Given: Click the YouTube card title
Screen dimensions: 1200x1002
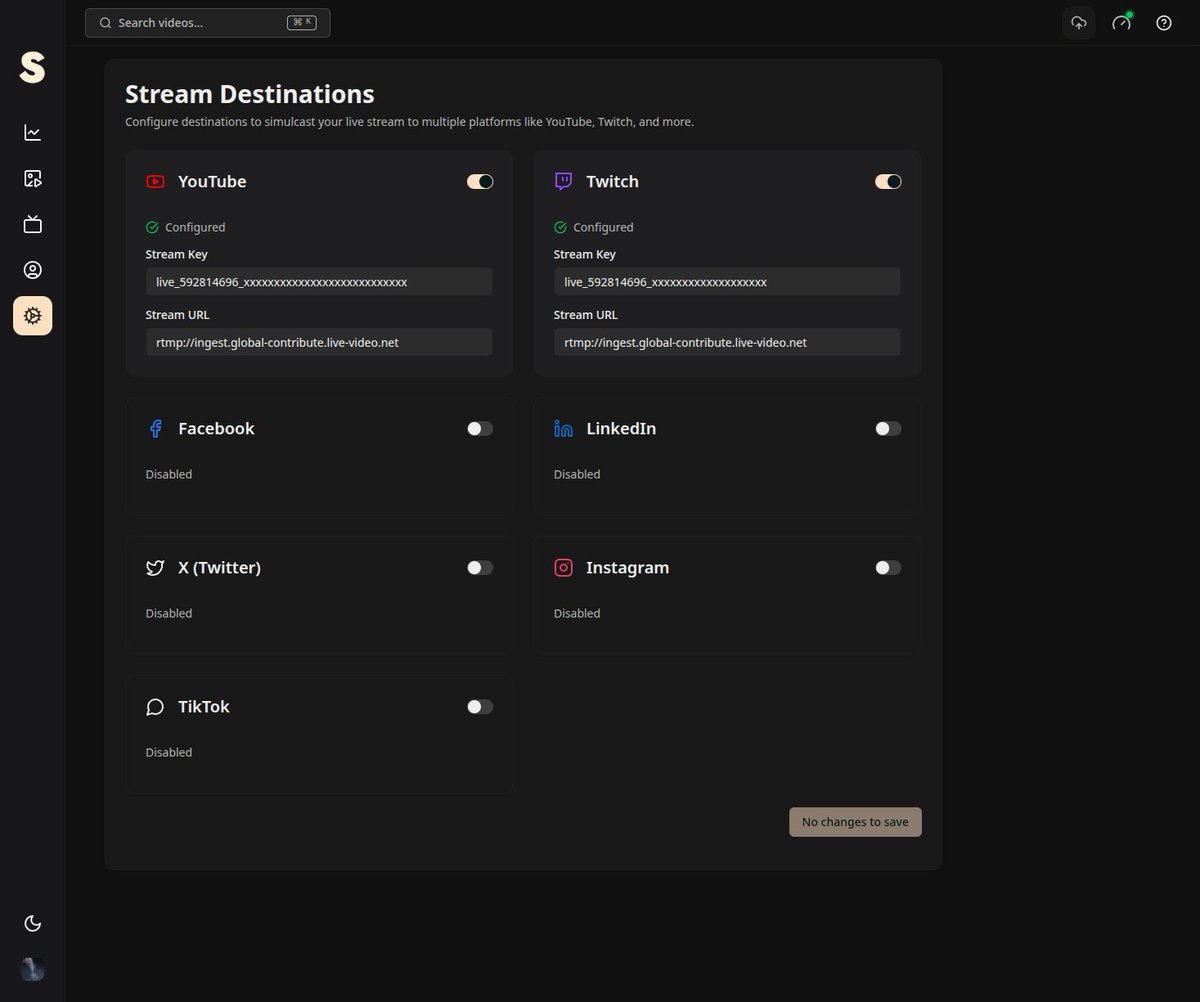Looking at the screenshot, I should pos(212,182).
